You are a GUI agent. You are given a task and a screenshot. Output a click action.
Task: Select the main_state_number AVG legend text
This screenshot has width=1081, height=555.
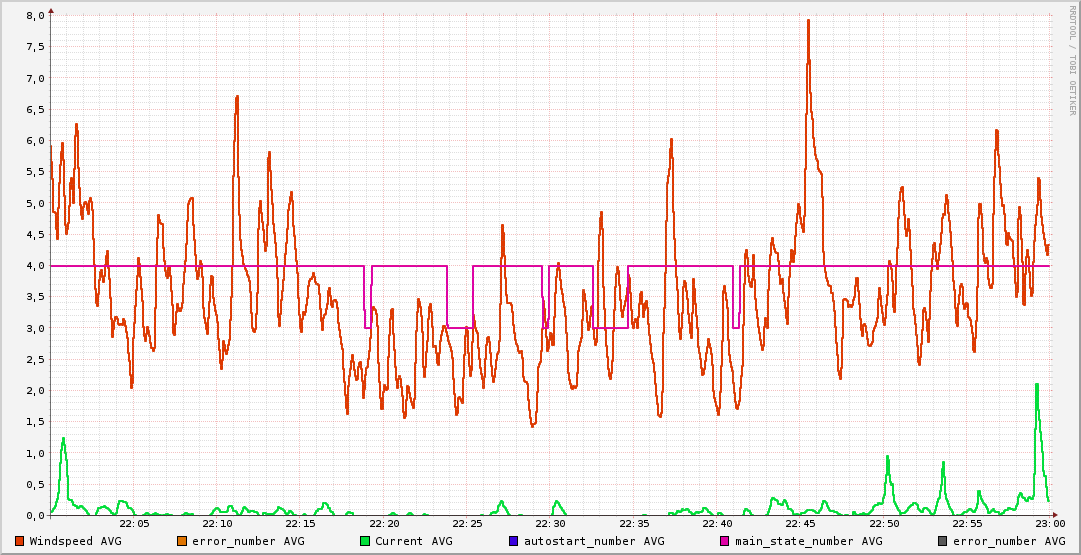point(808,541)
